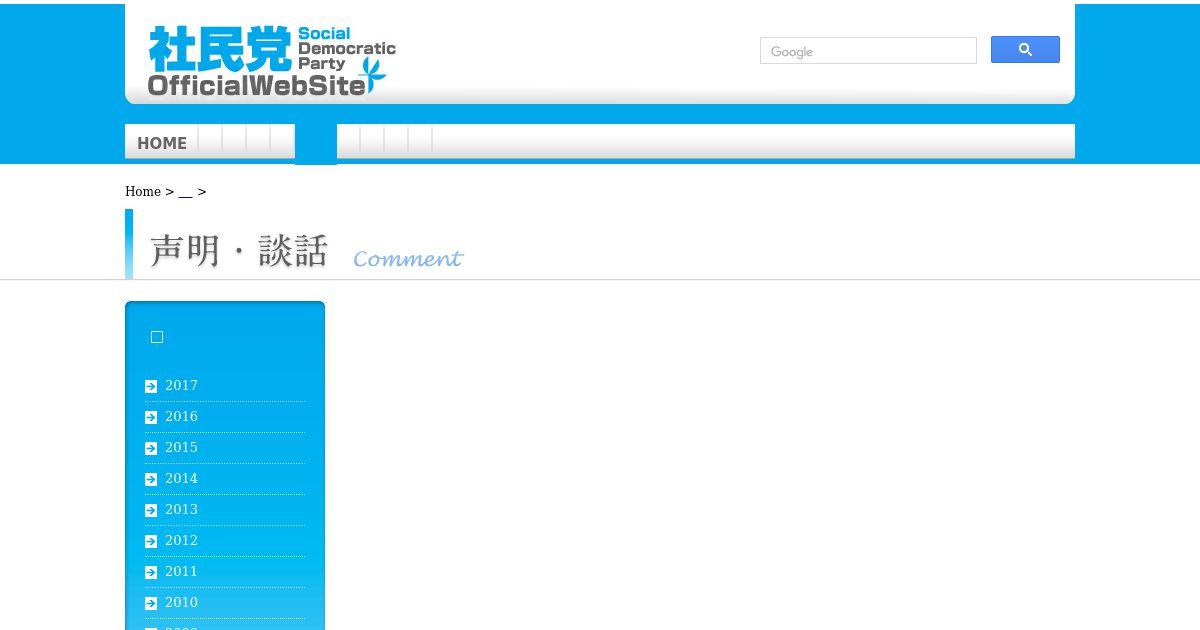
Task: Click the 声明・談話 page heading
Action: point(239,250)
